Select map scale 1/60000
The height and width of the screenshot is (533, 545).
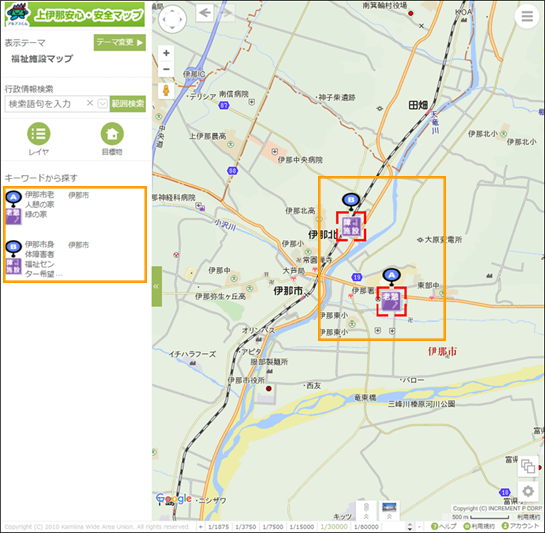point(366,527)
